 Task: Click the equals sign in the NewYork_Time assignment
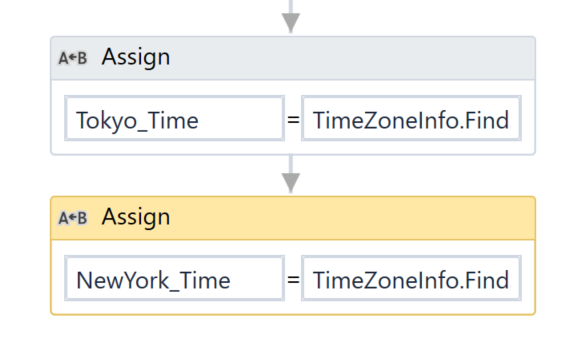[x=293, y=280]
